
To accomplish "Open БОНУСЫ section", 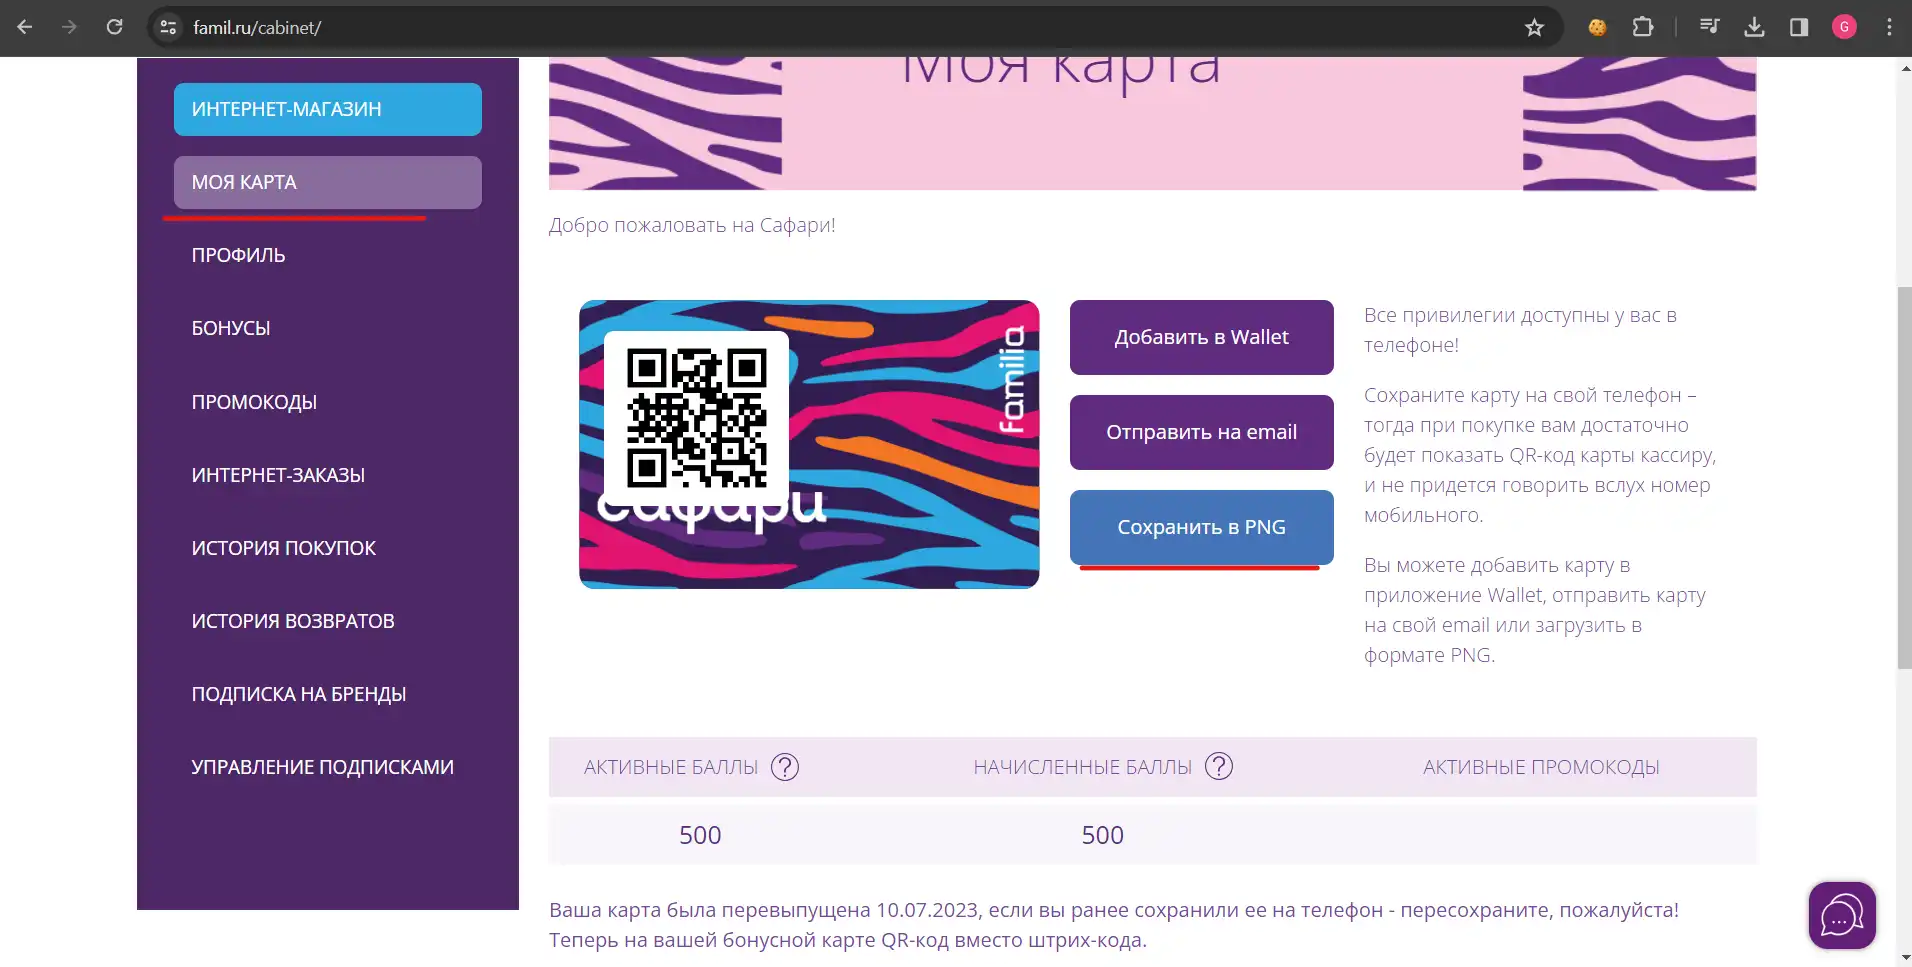I will pyautogui.click(x=231, y=328).
